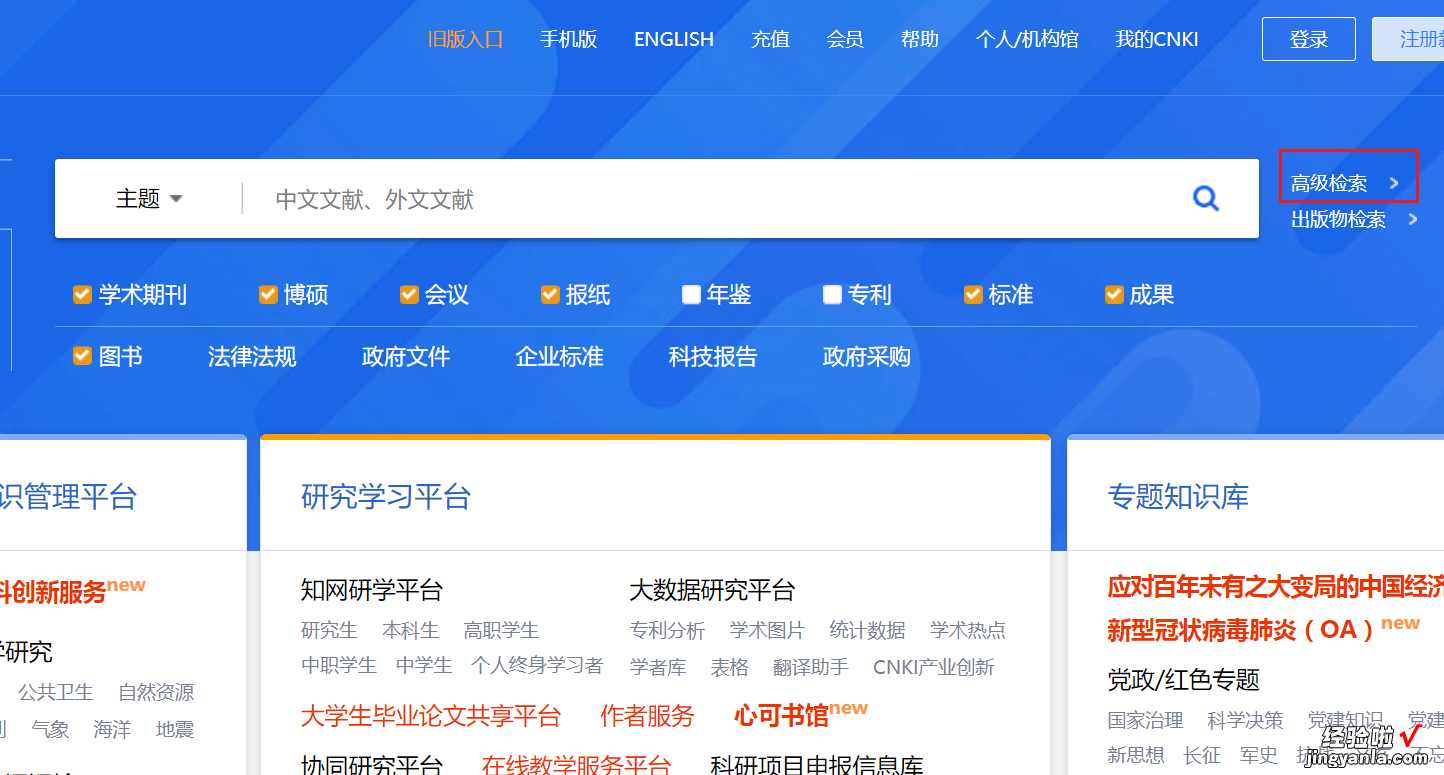Open 我的CNKI in top navigation
Viewport: 1444px width, 775px height.
[x=1157, y=39]
